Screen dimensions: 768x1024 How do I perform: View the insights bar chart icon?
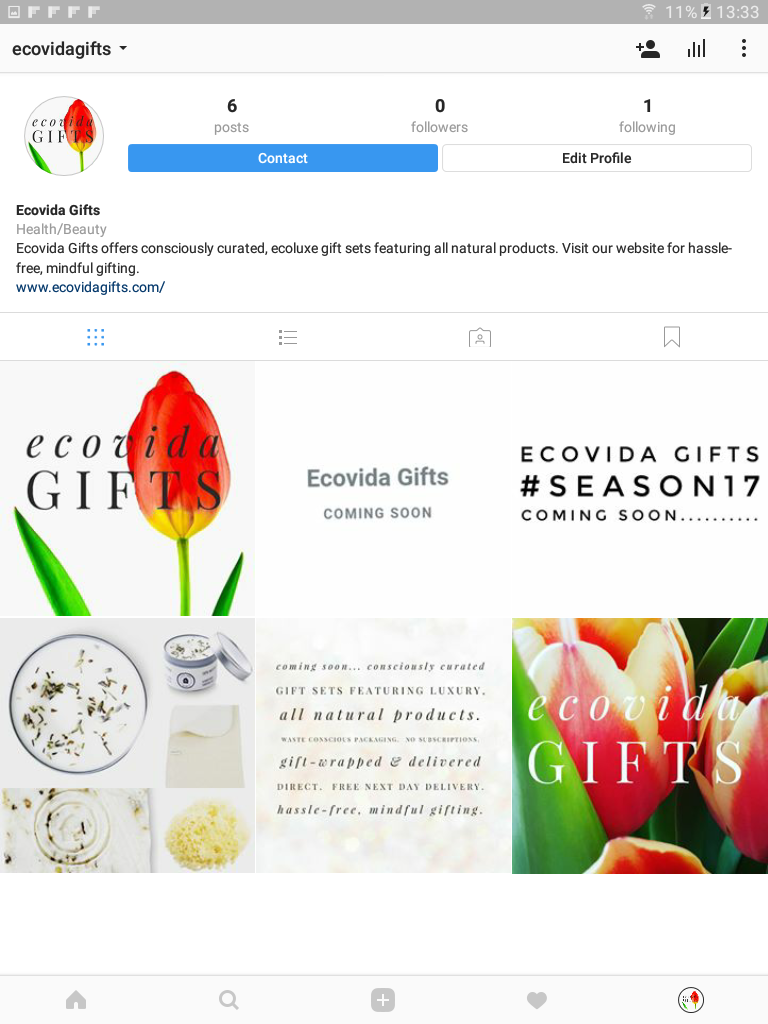(696, 48)
